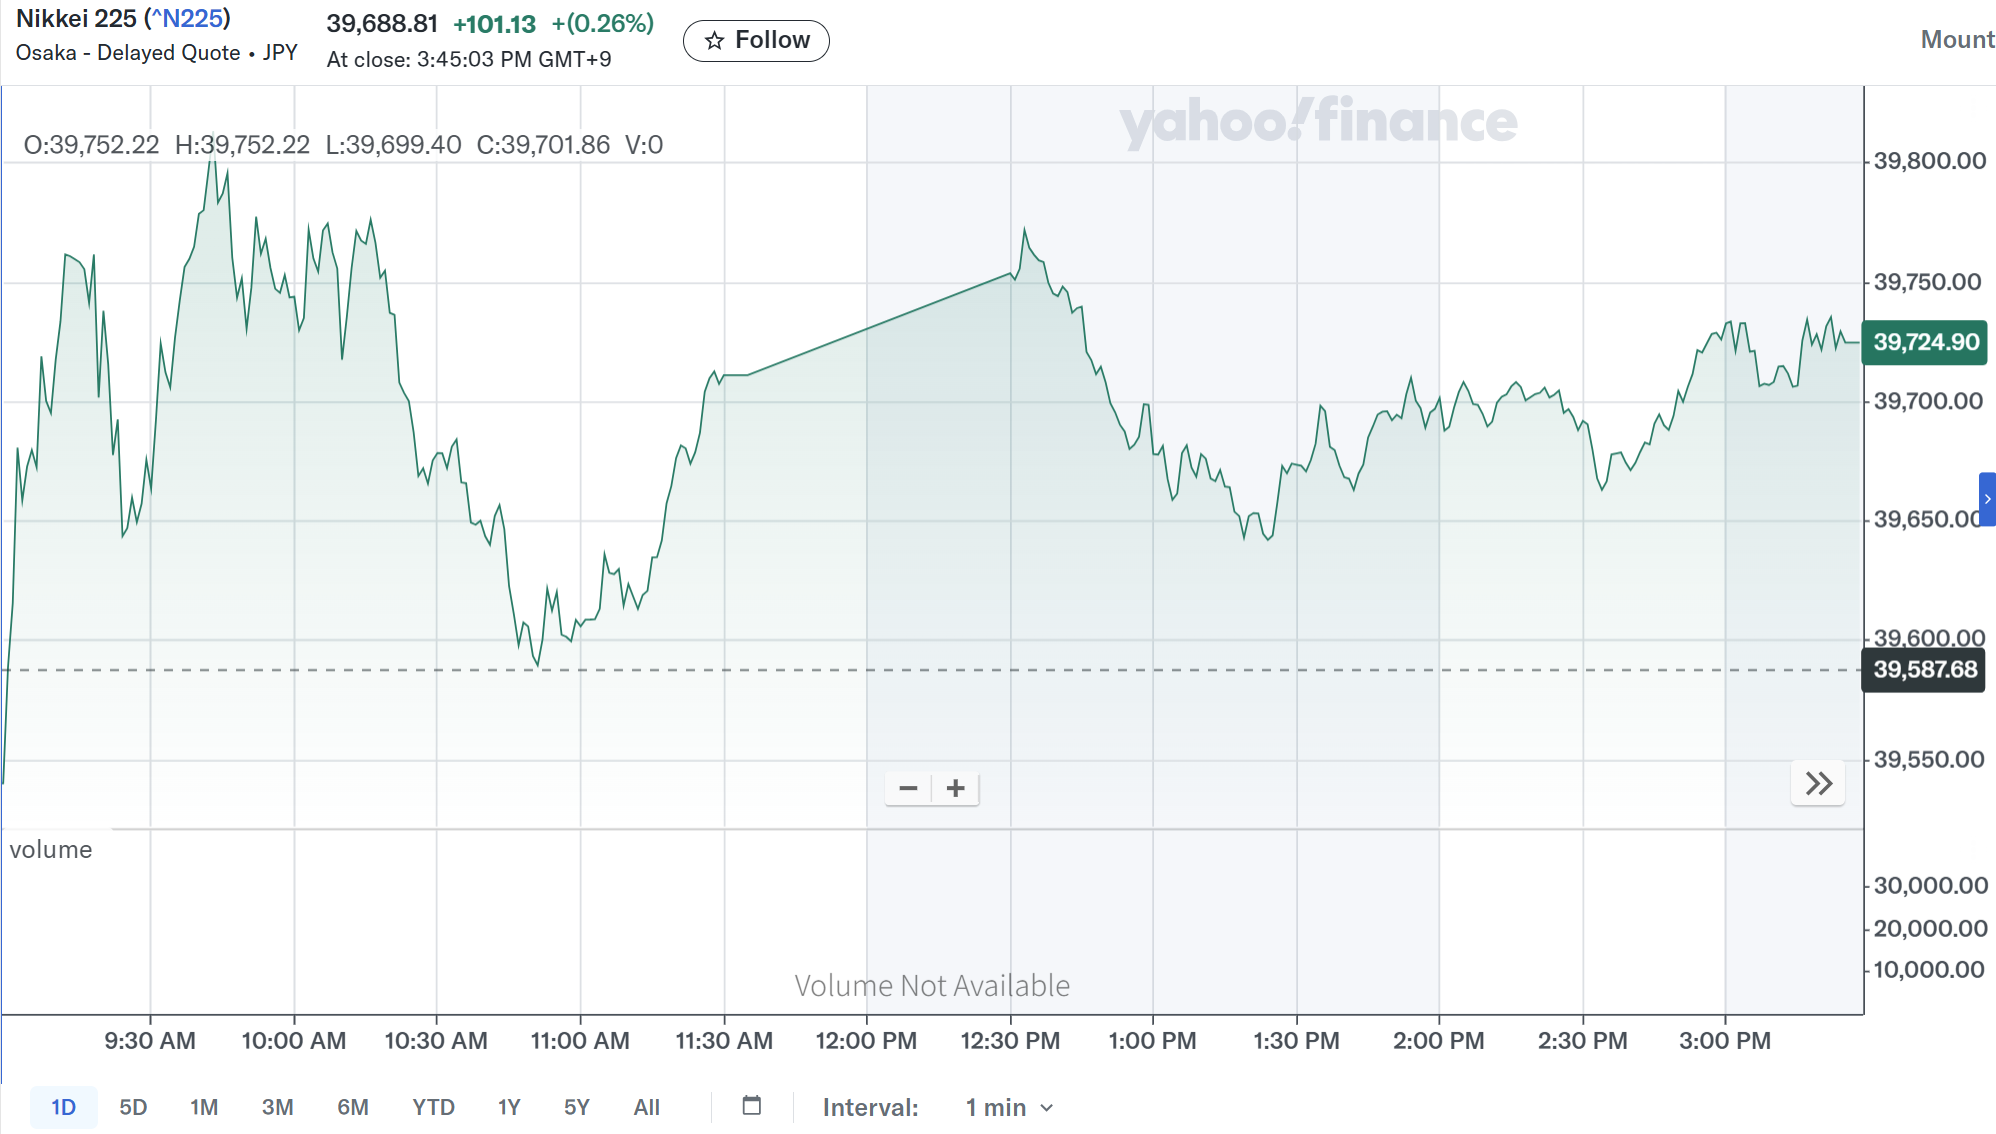
Task: Open the 1 min interval dropdown
Action: [1009, 1107]
